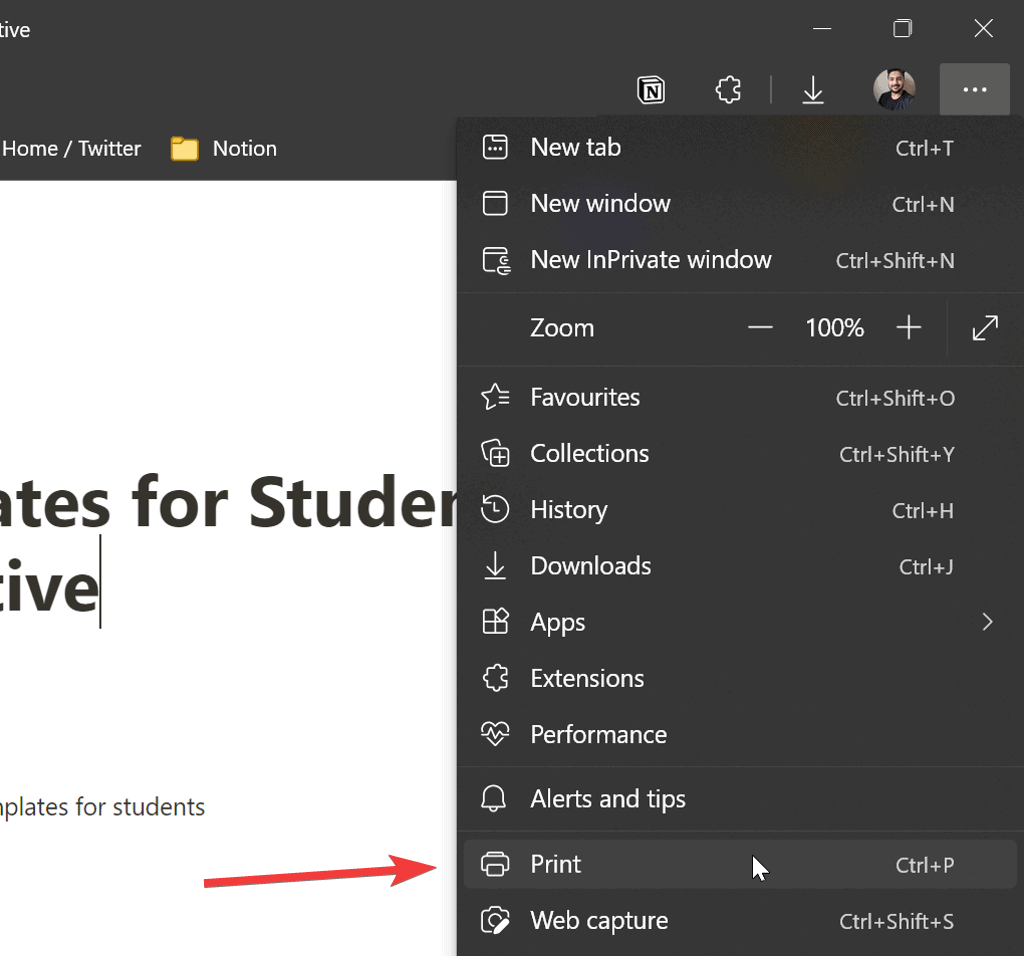Open the Home / Twitter bookmark
The image size is (1024, 956).
pyautogui.click(x=70, y=149)
